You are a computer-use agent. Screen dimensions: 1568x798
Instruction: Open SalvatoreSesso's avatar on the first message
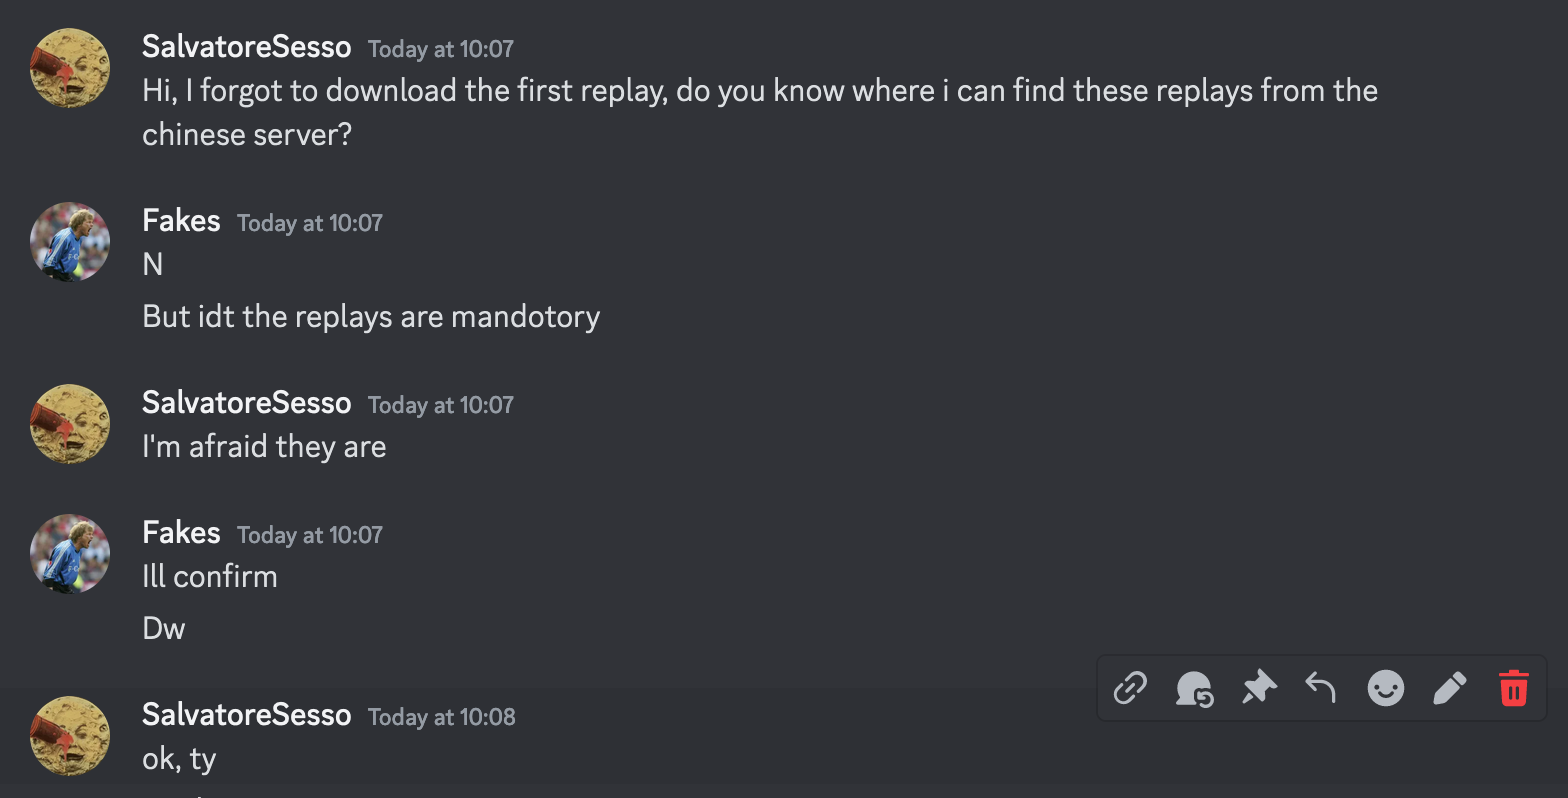[x=70, y=68]
